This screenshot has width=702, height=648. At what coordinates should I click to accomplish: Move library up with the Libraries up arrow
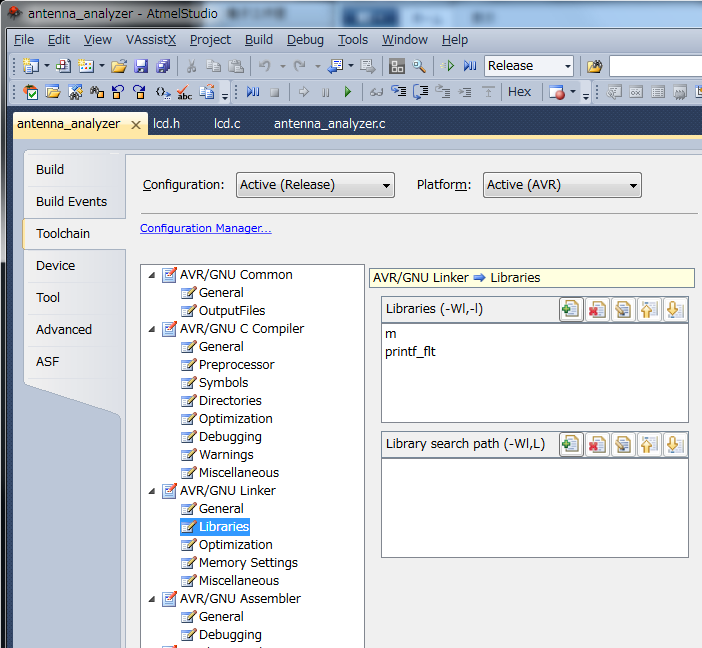pos(649,309)
